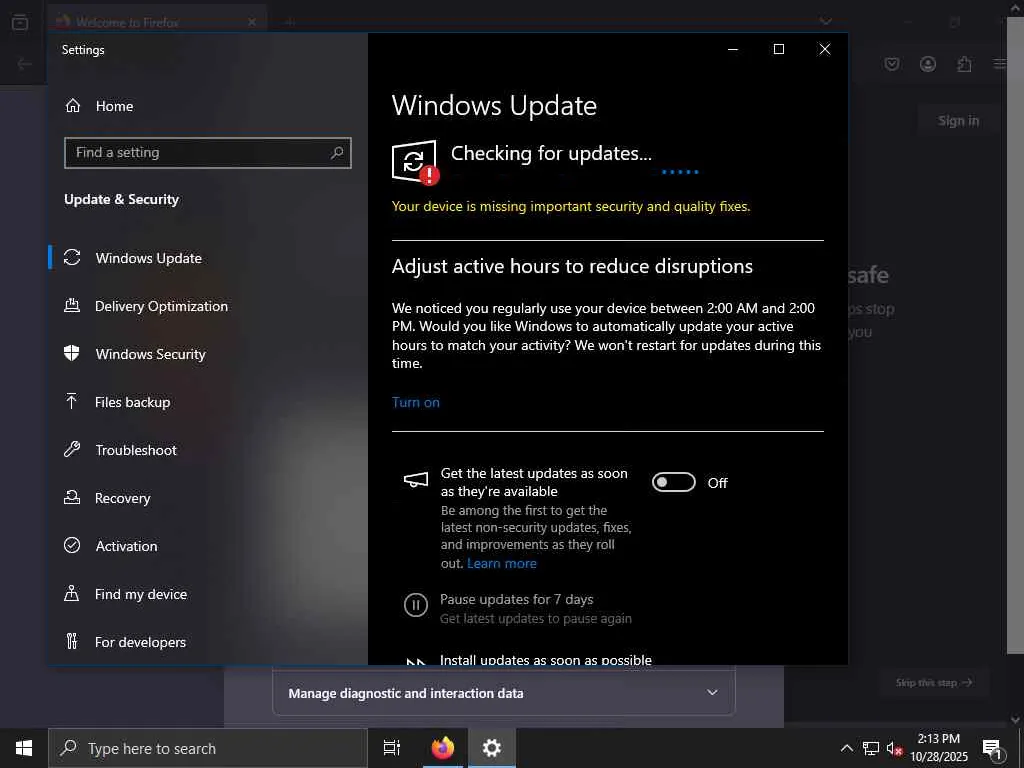Select Recovery in the sidebar
Image resolution: width=1024 pixels, height=768 pixels.
coord(122,498)
